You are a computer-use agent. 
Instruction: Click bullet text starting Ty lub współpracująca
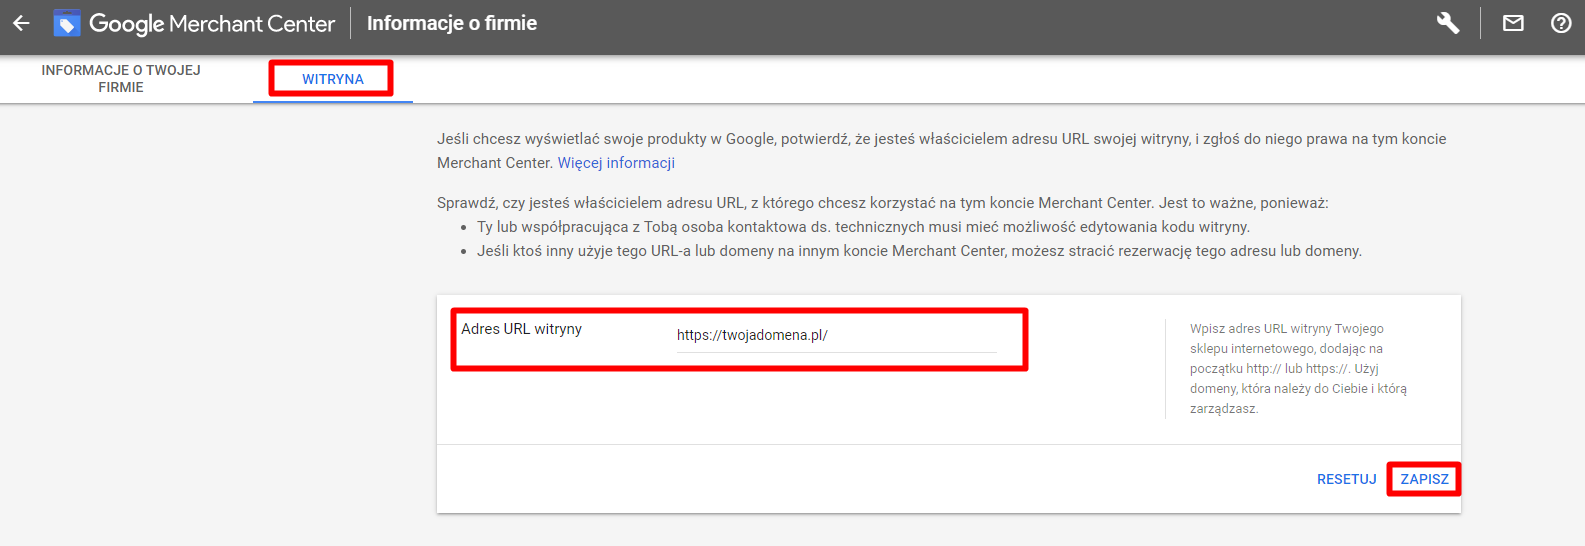[863, 227]
